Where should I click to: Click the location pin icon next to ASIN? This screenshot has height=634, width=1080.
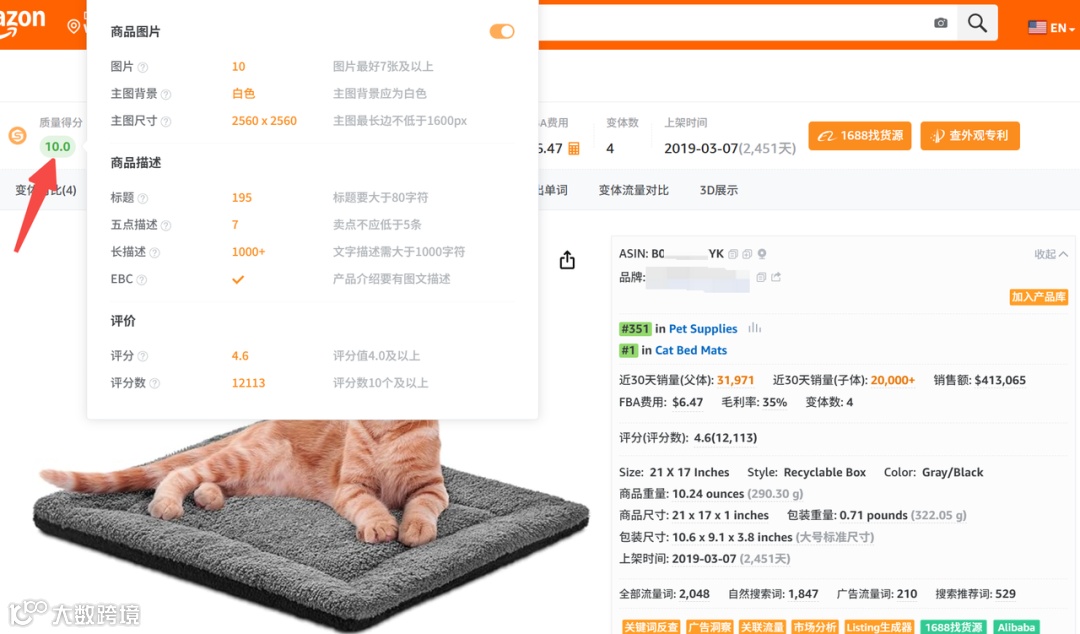tap(762, 254)
